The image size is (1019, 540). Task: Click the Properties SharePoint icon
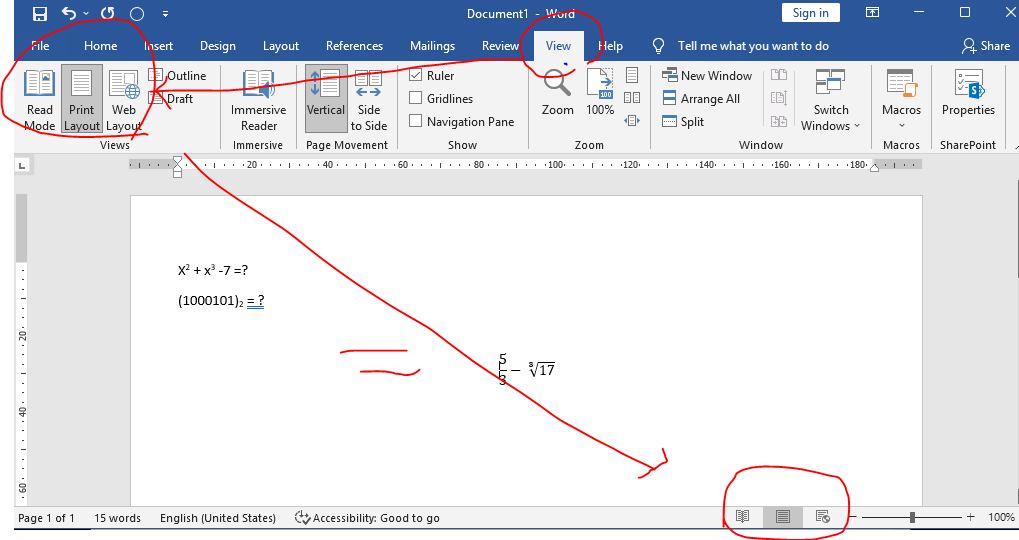968,94
